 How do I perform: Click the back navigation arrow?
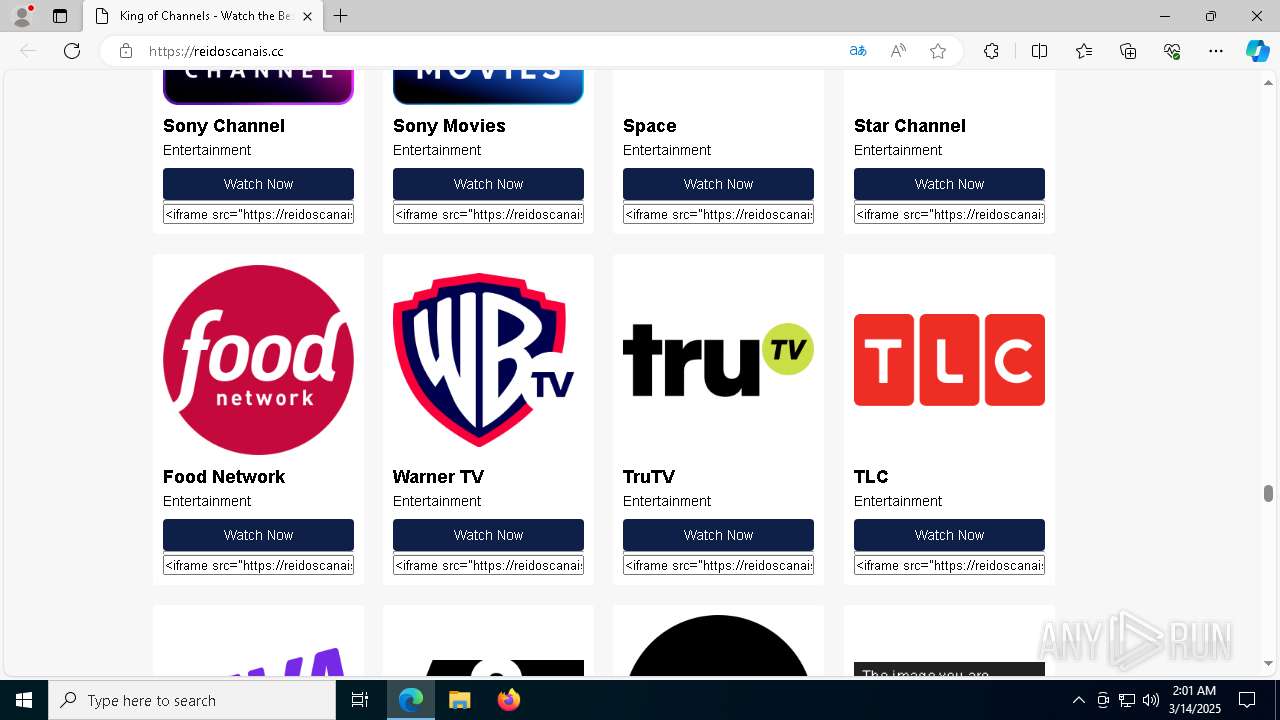pos(28,51)
